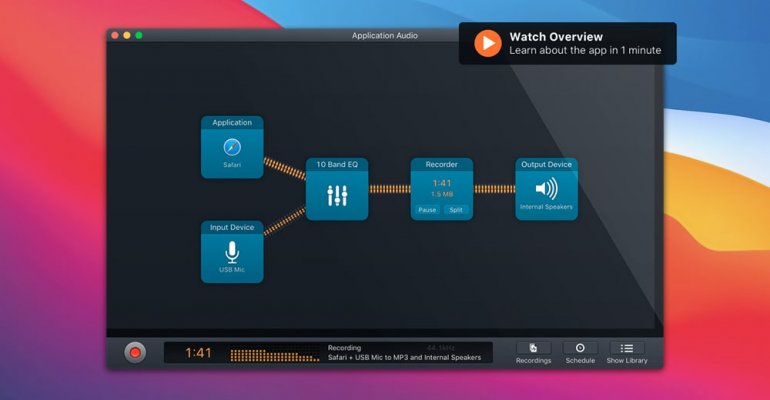
Task: Click the Watch Overview heading text
Action: pos(556,37)
